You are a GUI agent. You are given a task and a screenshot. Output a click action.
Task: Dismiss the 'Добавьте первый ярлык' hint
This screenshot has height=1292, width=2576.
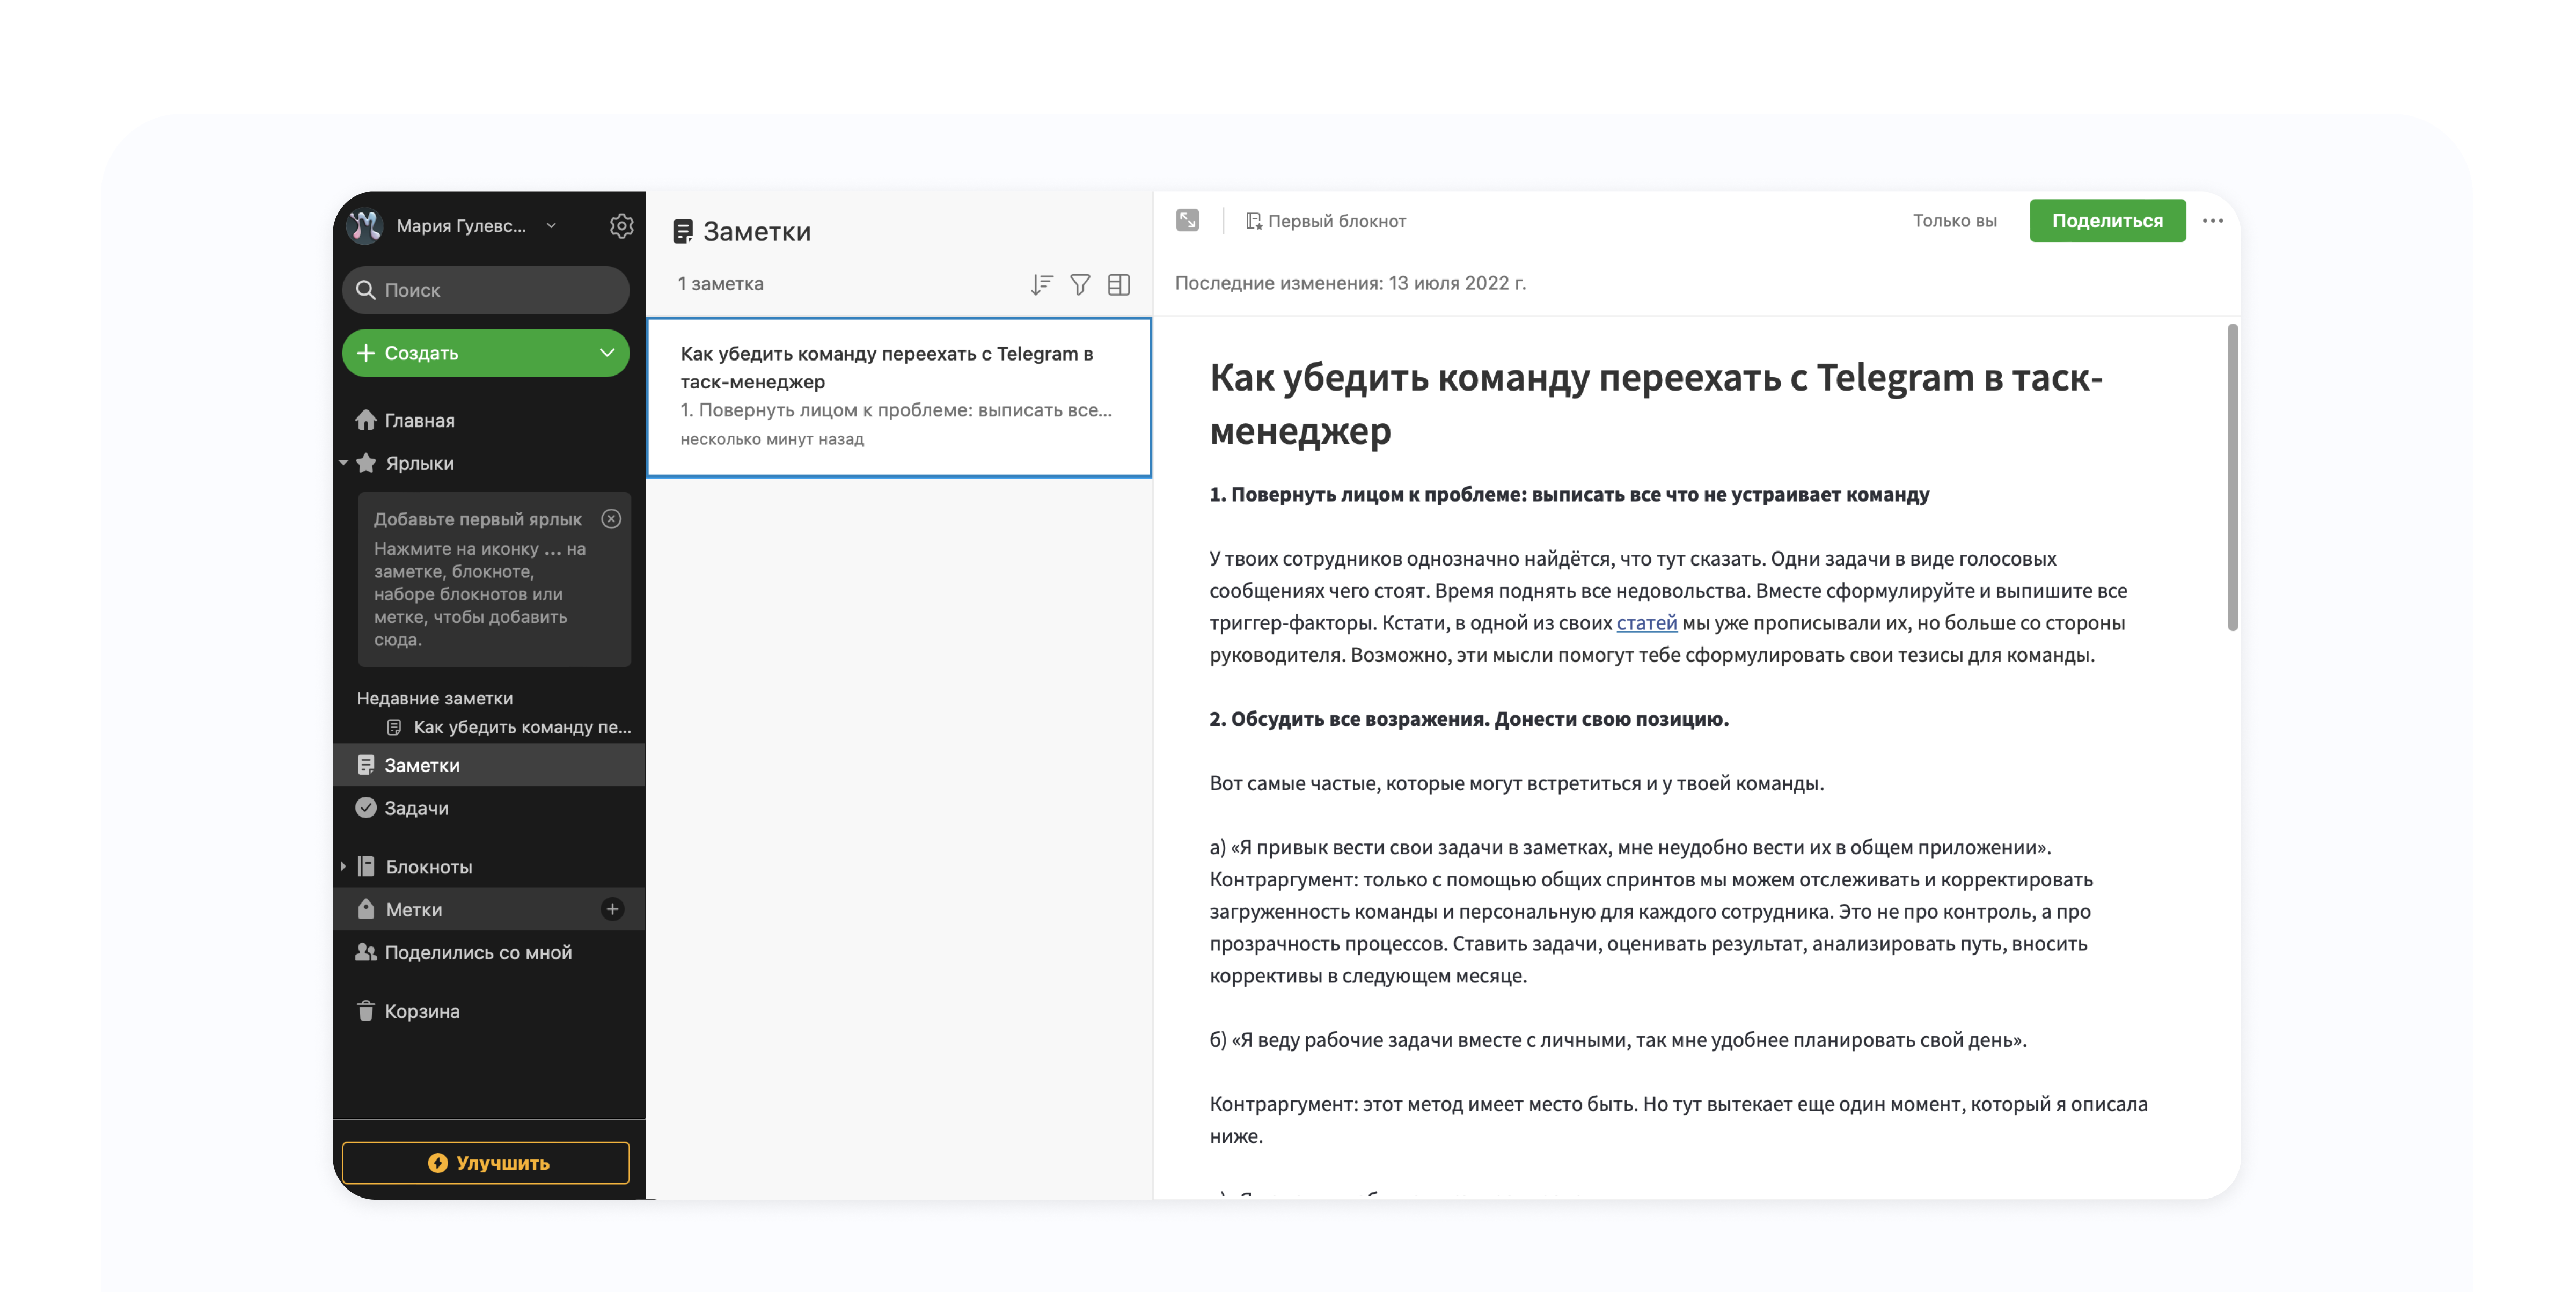[611, 518]
